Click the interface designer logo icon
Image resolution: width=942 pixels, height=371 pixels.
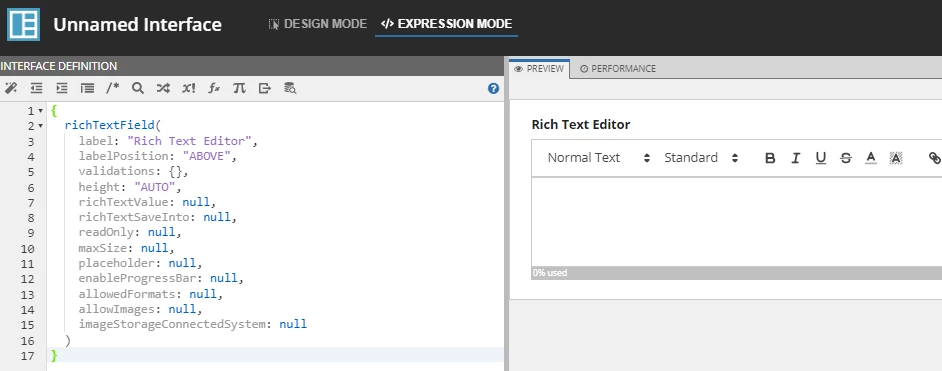coord(23,25)
